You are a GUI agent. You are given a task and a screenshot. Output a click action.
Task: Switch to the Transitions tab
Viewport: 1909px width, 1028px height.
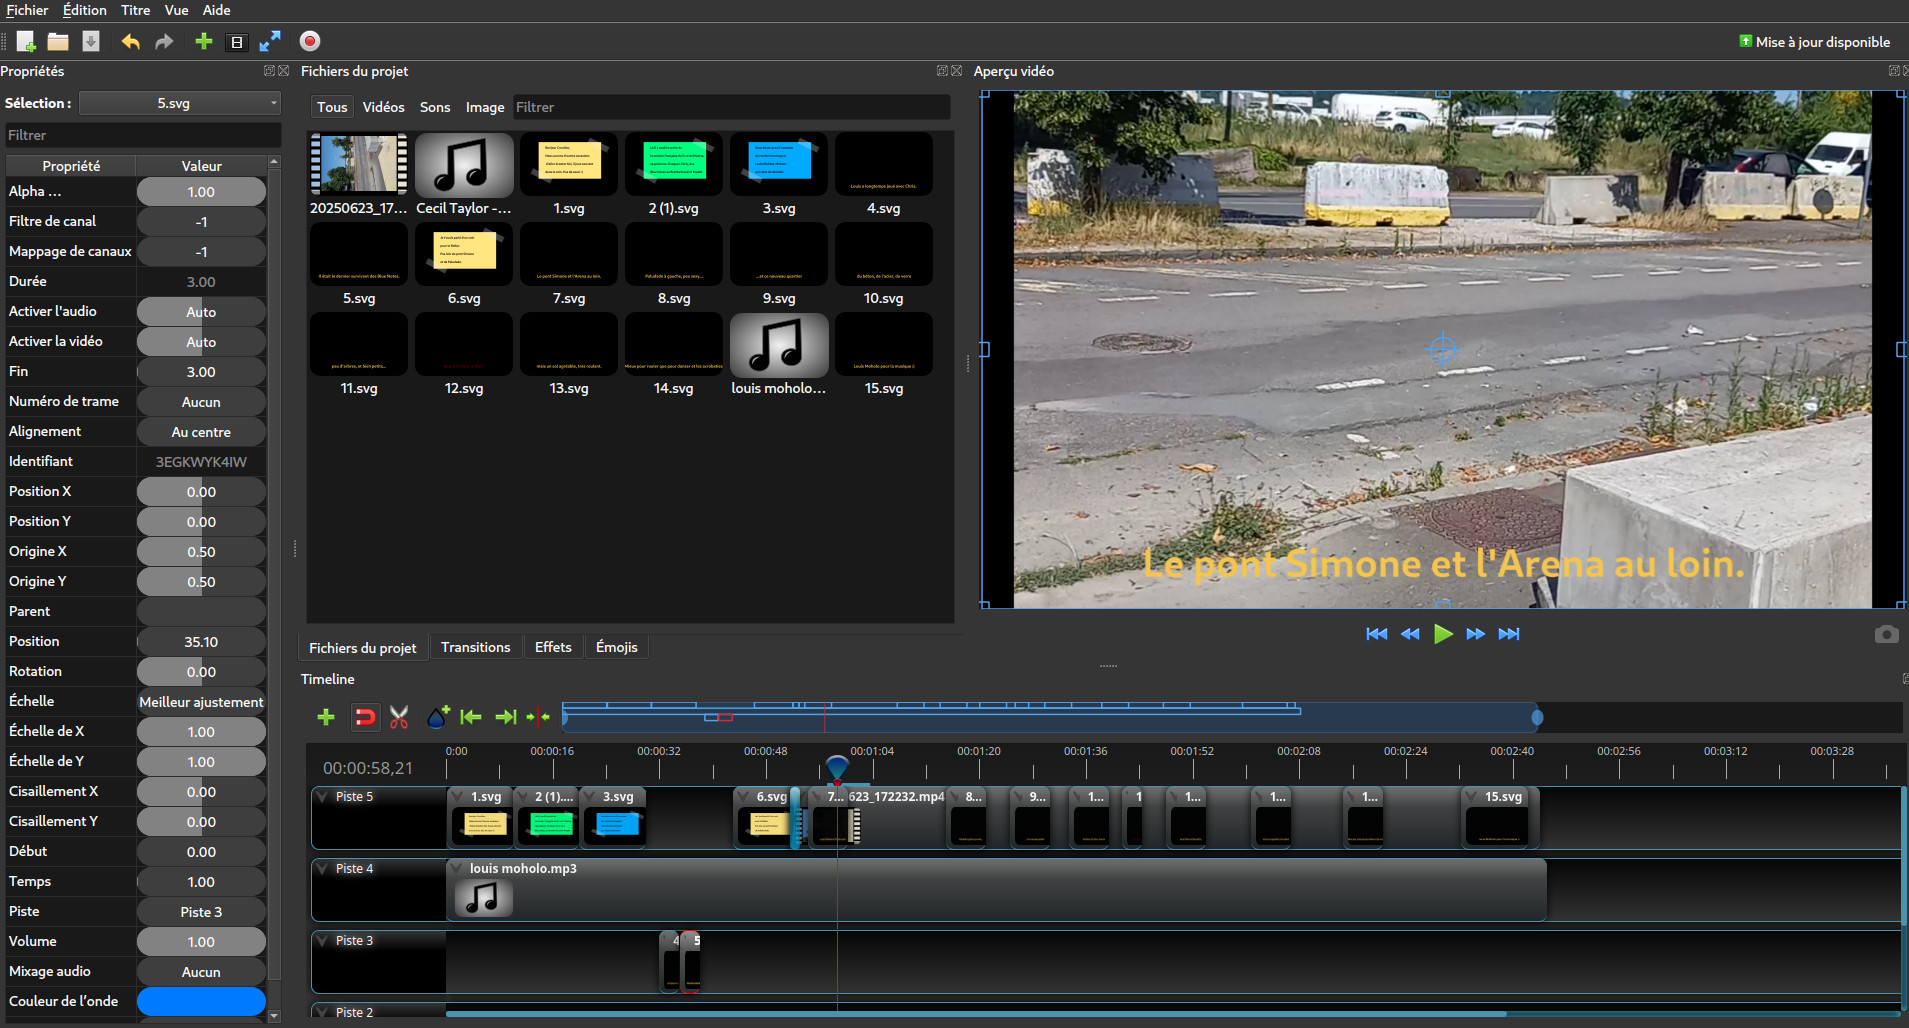click(475, 648)
